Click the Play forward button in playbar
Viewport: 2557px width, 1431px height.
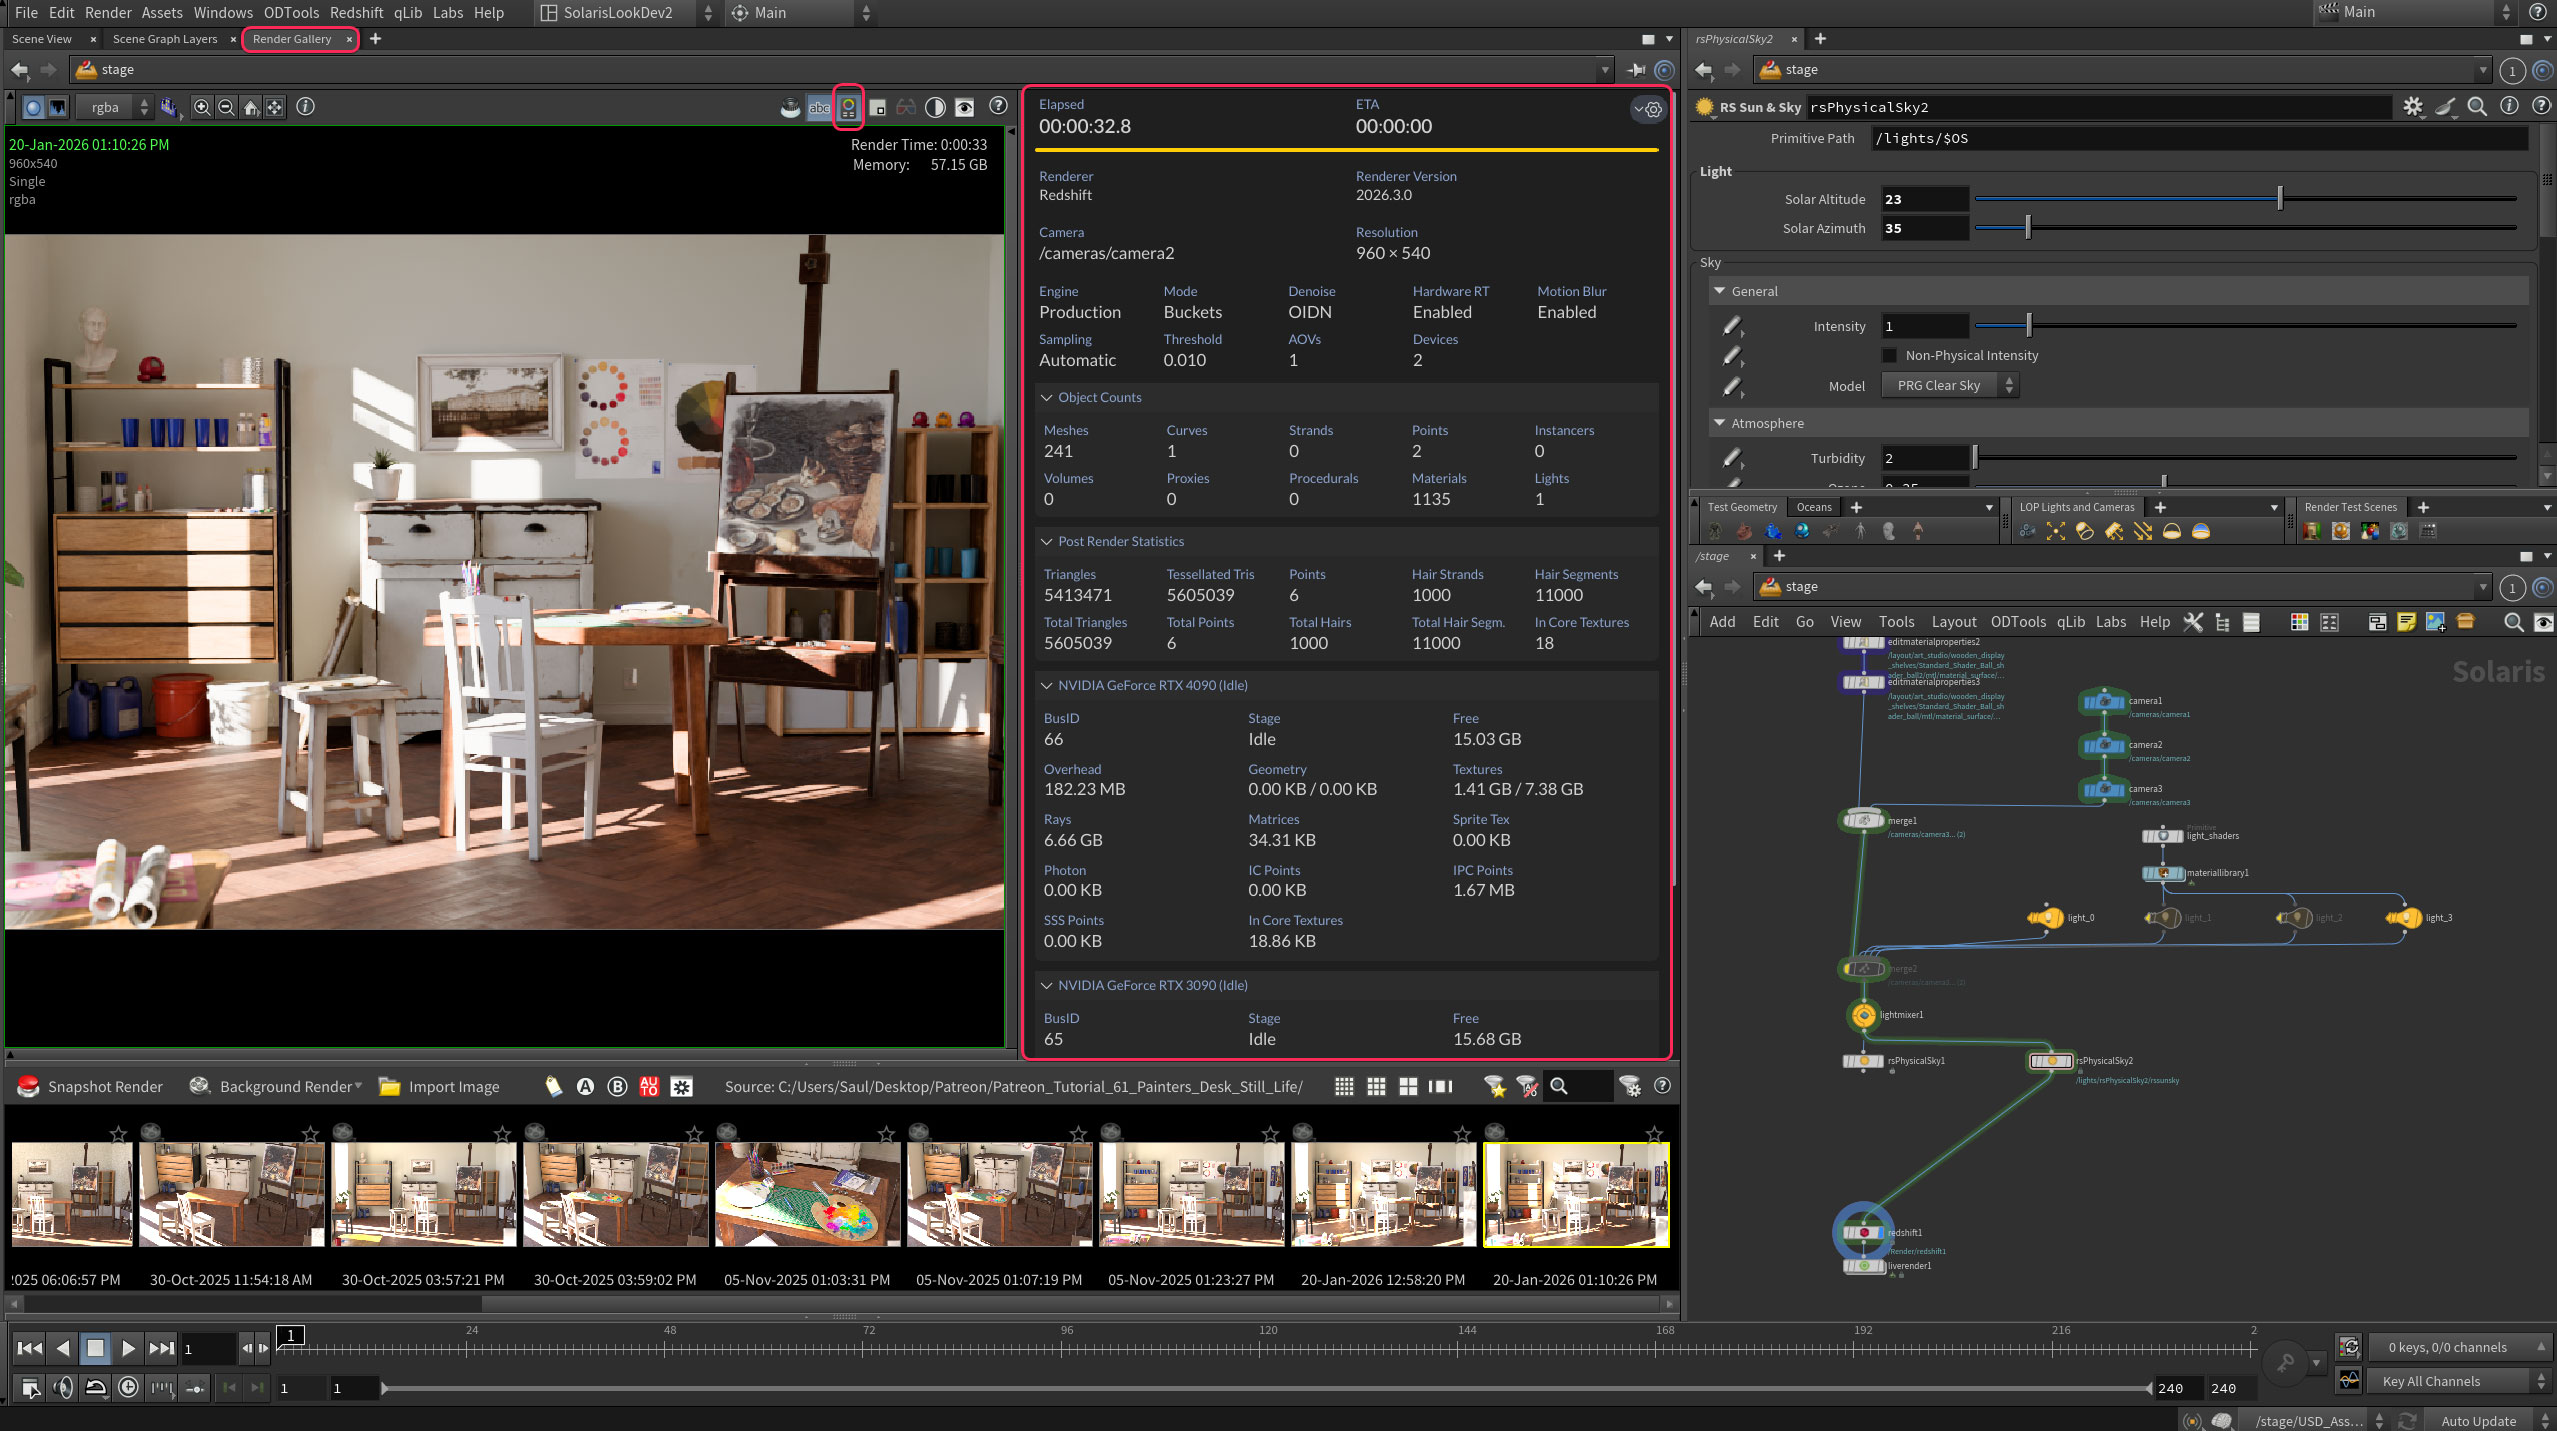128,1348
